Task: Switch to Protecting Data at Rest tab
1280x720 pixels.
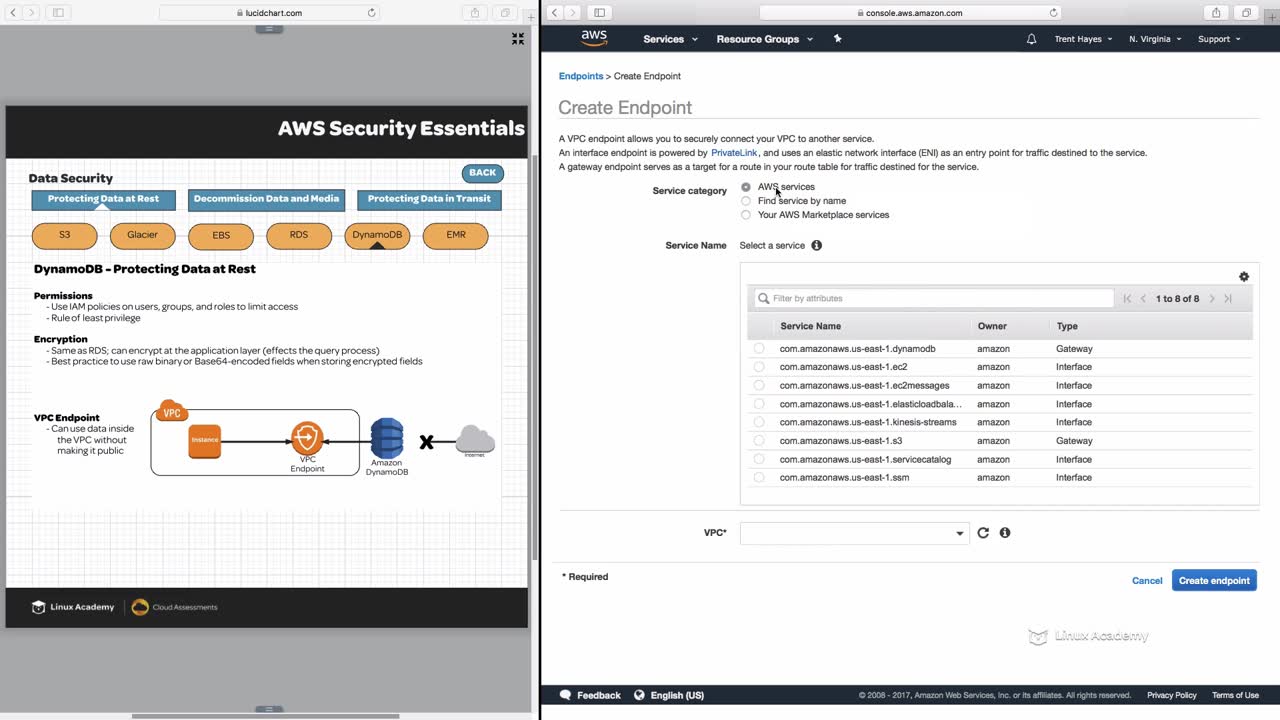Action: (103, 199)
